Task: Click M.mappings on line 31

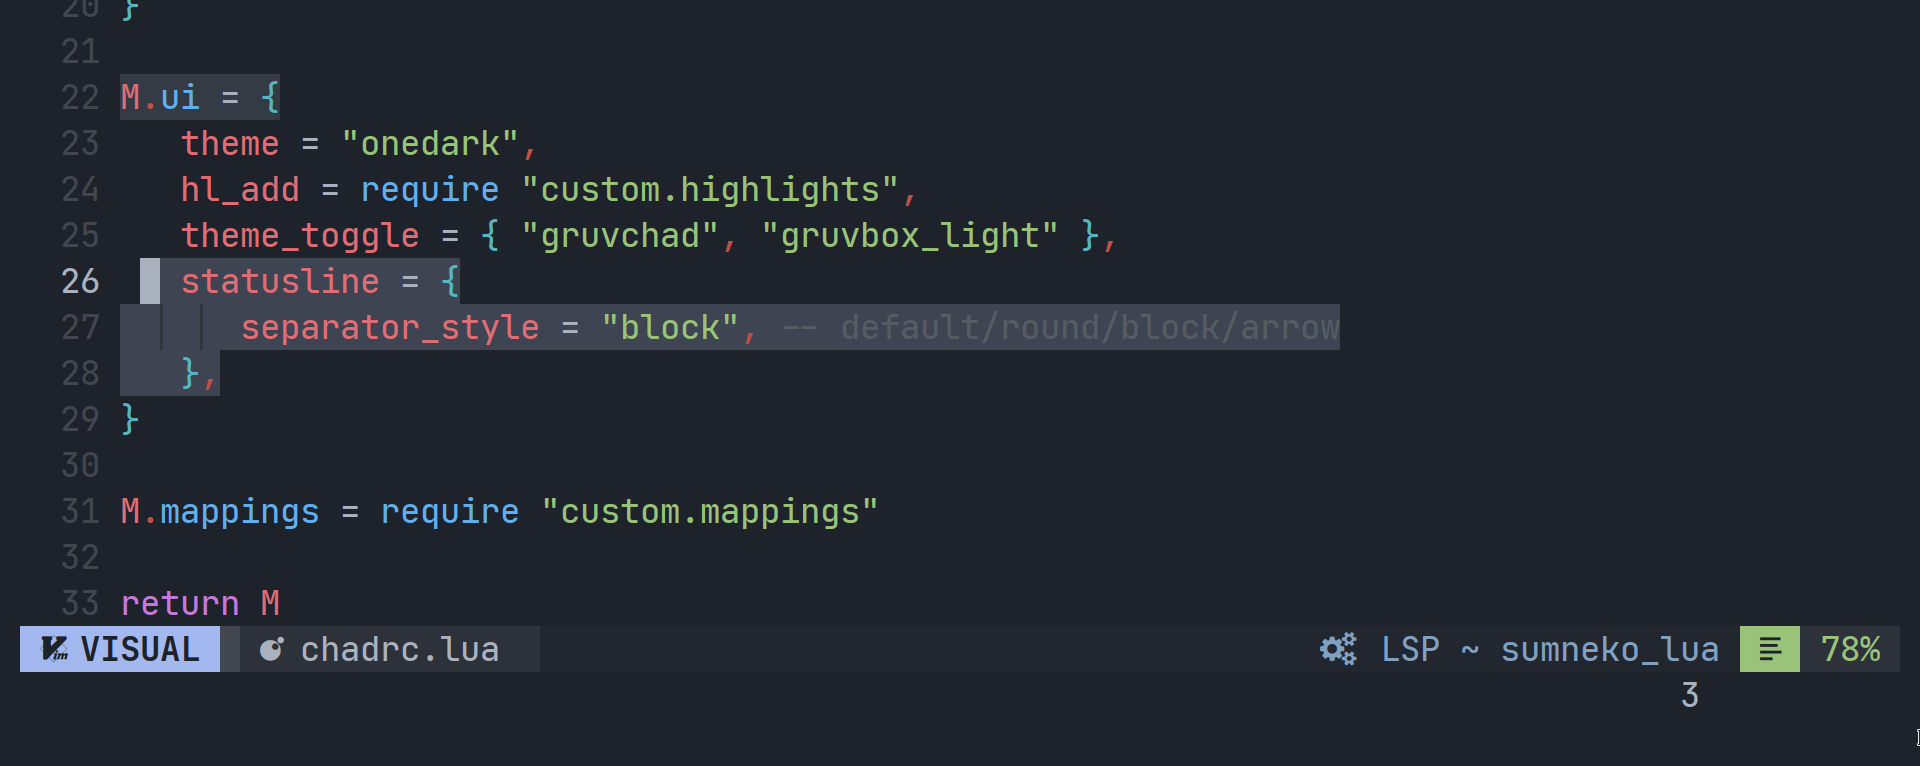Action: point(219,511)
